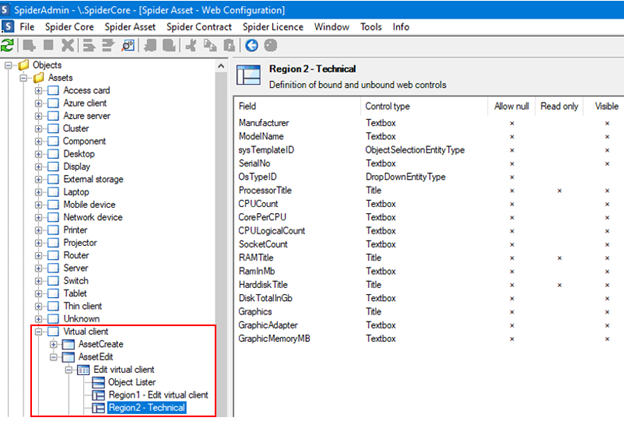Open the Spider Licence menu

273,27
